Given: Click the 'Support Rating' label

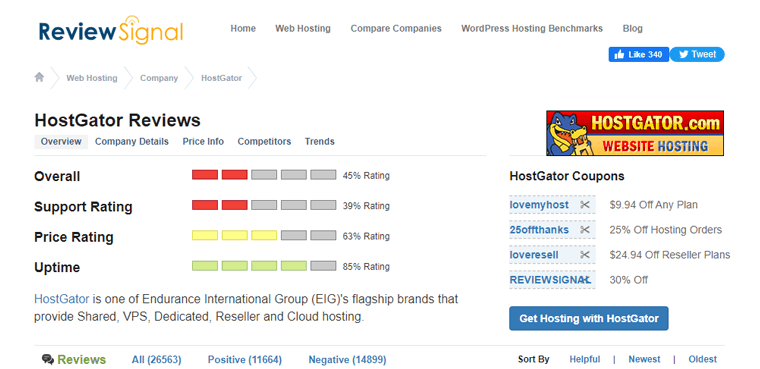Looking at the screenshot, I should coord(83,207).
